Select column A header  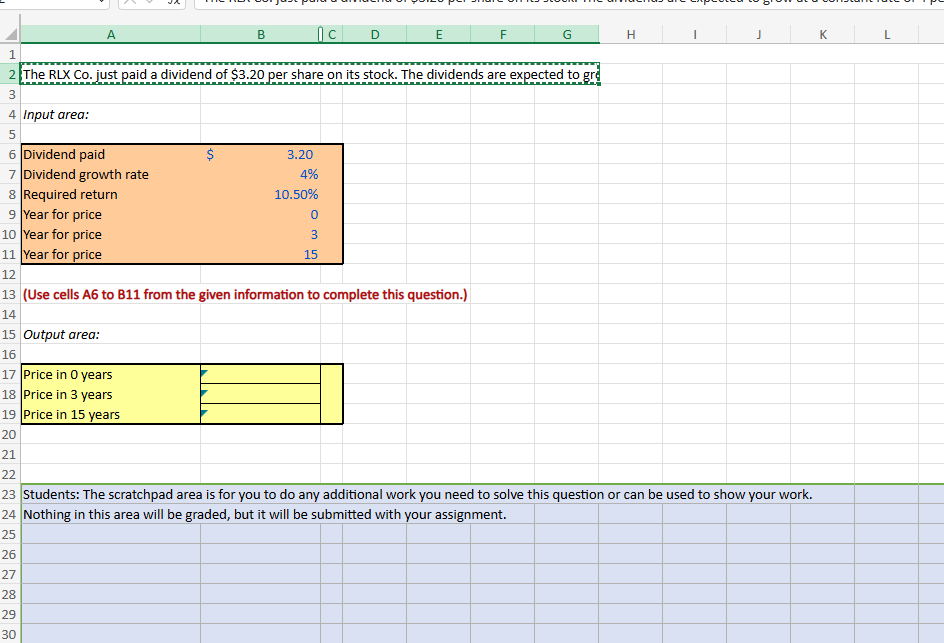pos(110,34)
